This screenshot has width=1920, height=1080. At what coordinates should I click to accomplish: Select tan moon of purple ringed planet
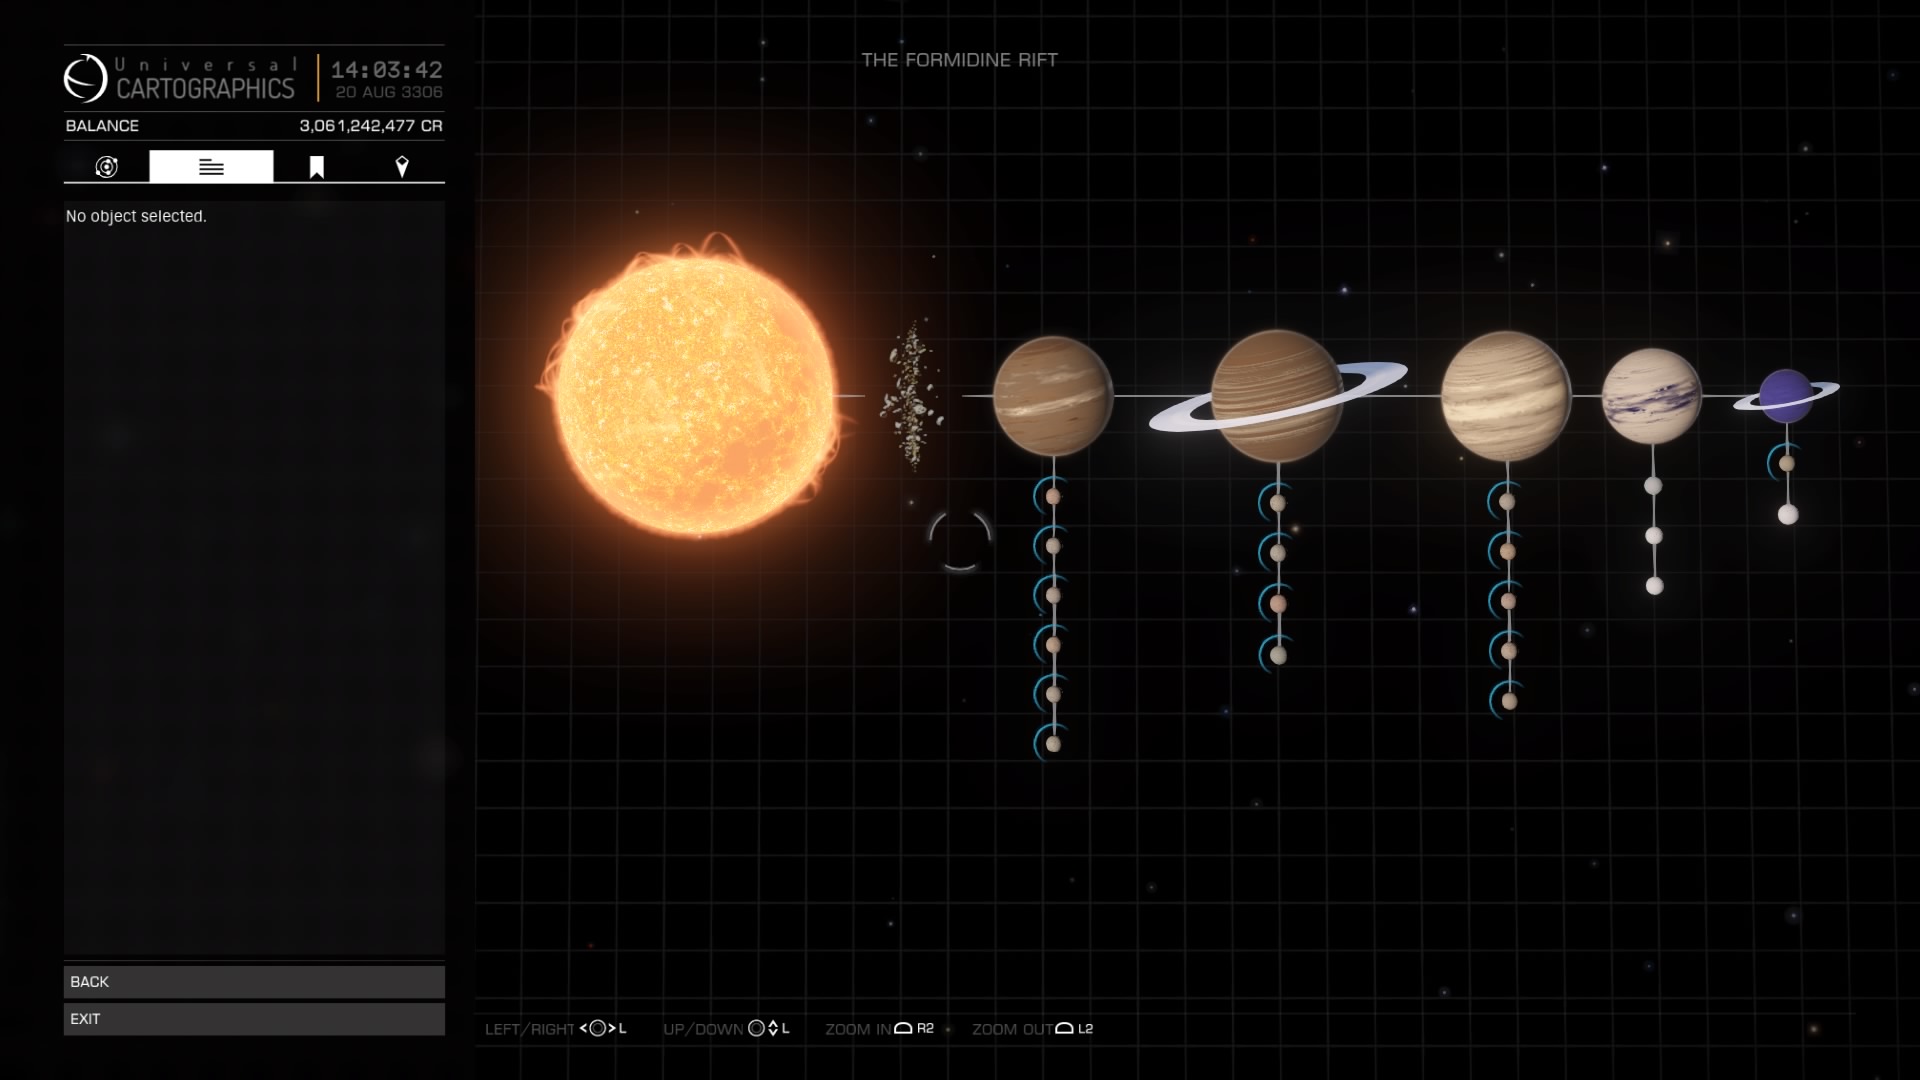pyautogui.click(x=1787, y=464)
